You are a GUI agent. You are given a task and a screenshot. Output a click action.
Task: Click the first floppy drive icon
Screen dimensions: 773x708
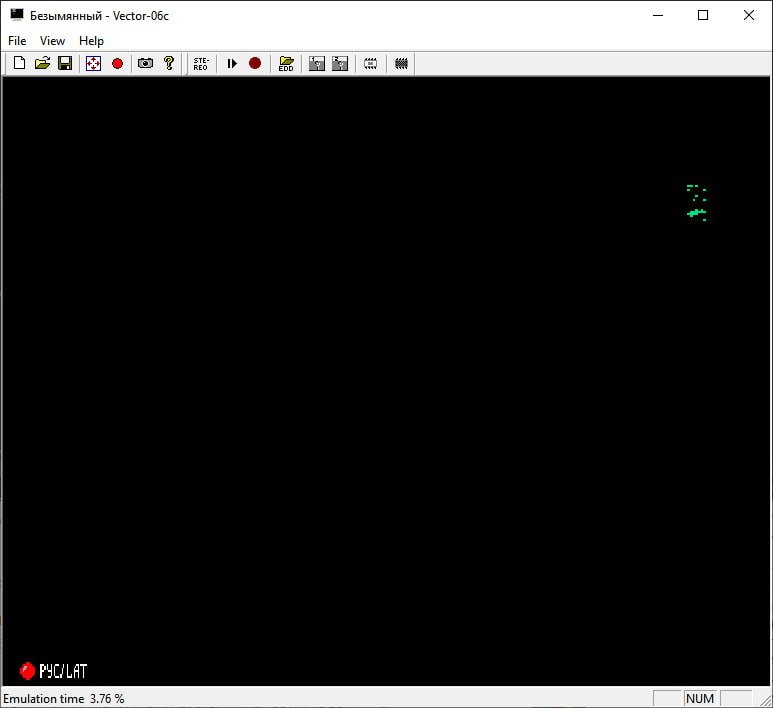tap(317, 63)
